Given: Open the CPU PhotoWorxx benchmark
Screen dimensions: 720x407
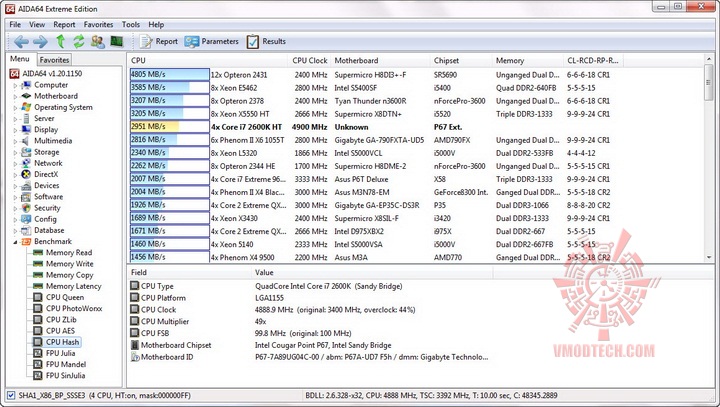Looking at the screenshot, I should [x=74, y=309].
